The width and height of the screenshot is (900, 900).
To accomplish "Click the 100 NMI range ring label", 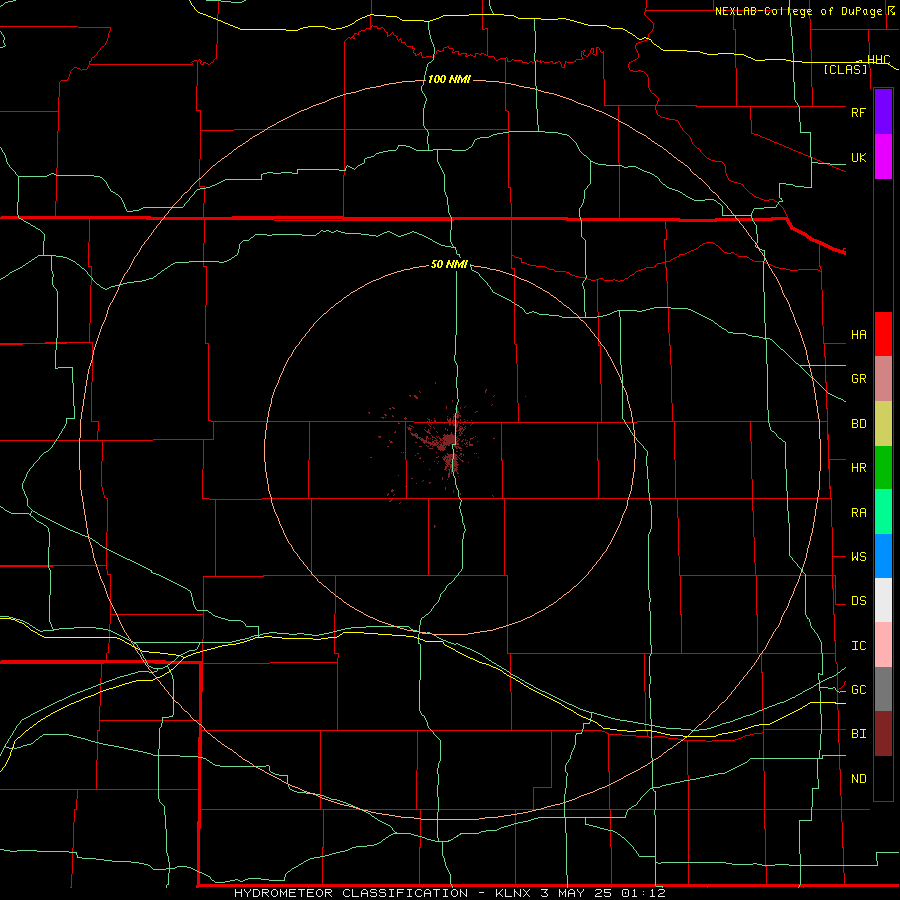I will 449,79.
